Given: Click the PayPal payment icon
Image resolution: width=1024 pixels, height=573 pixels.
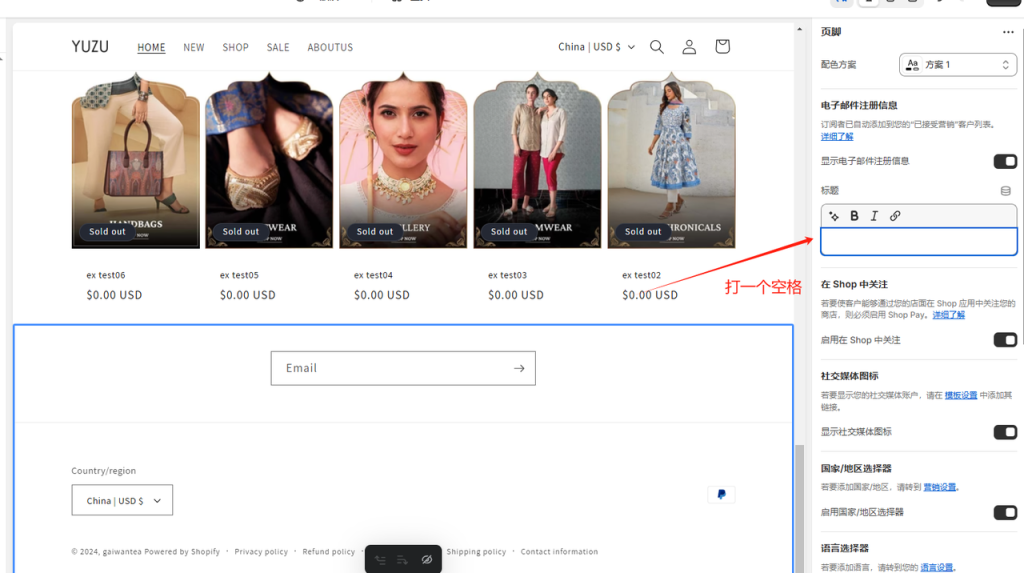Looking at the screenshot, I should (721, 495).
